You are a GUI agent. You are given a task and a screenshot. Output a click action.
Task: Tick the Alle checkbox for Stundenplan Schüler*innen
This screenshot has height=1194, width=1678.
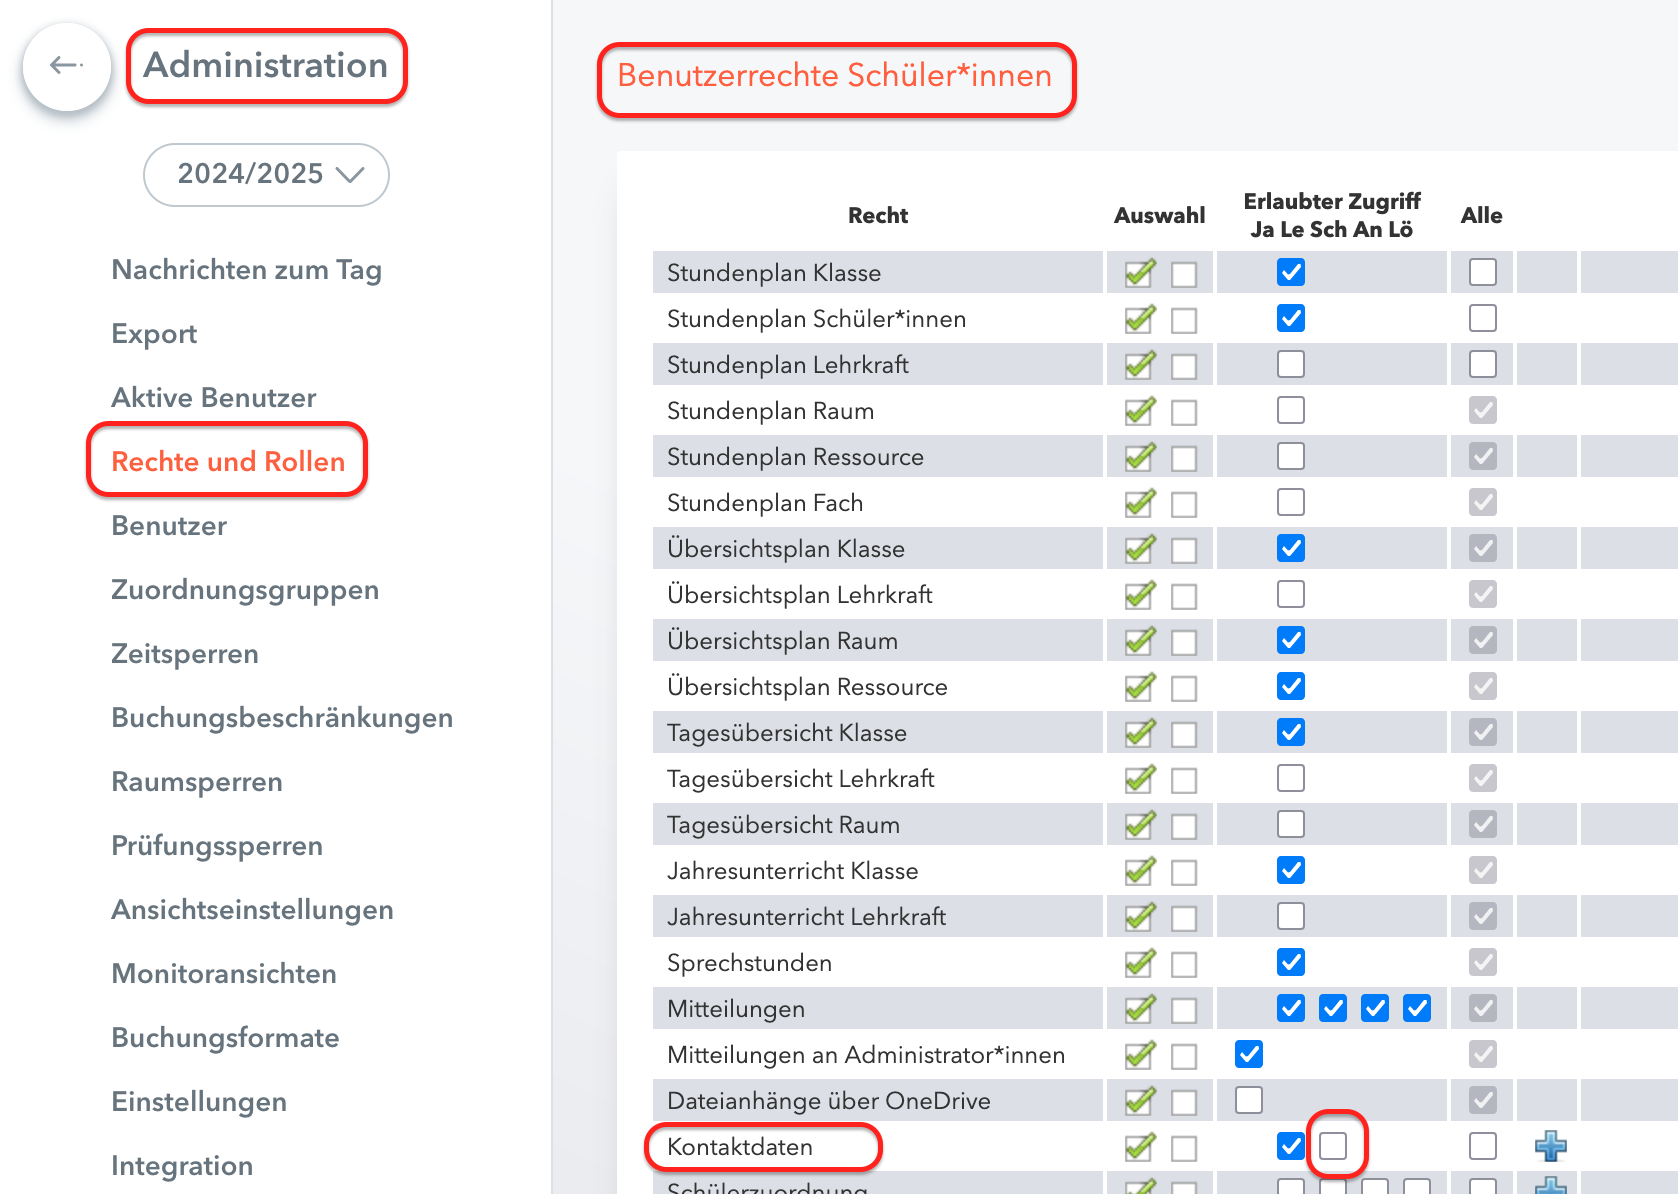(x=1483, y=318)
